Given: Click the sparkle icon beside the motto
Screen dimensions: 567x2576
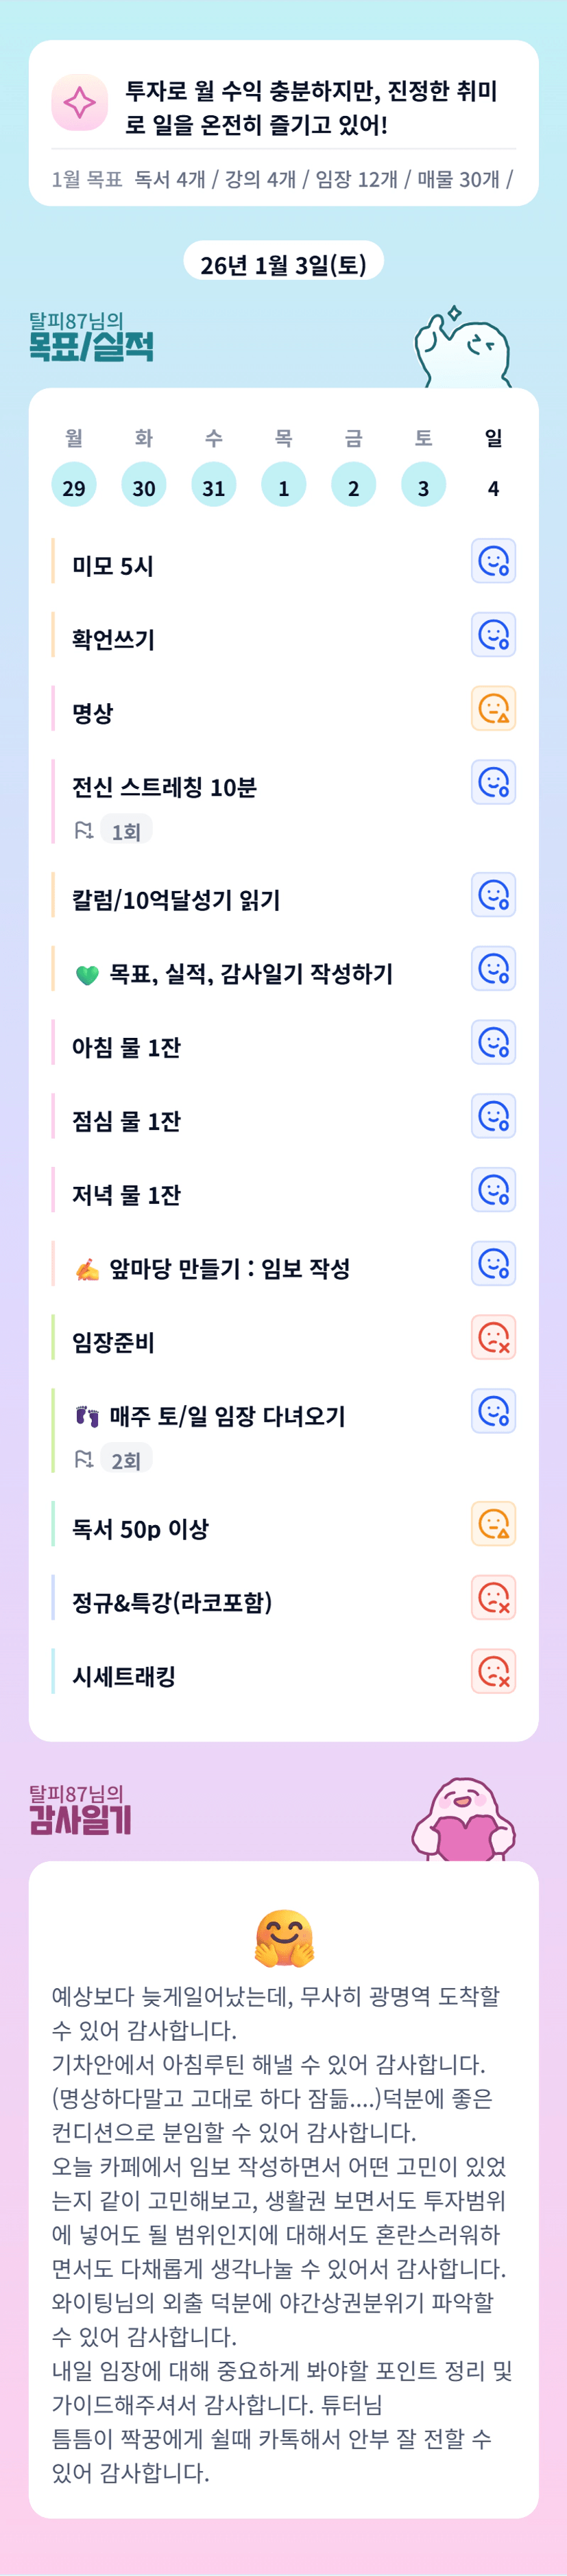Looking at the screenshot, I should (x=79, y=102).
